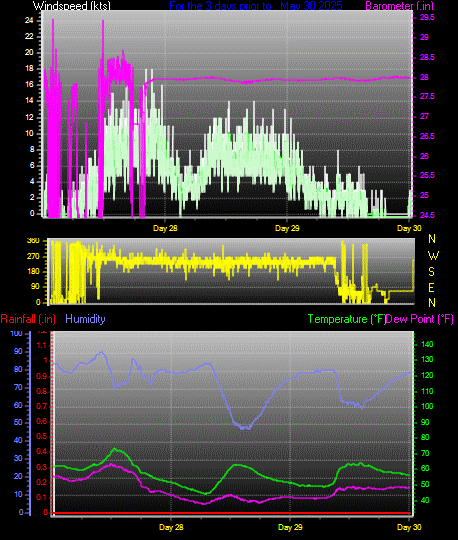The width and height of the screenshot is (458, 540).
Task: Click the Humidity legend label
Action: pyautogui.click(x=85, y=319)
